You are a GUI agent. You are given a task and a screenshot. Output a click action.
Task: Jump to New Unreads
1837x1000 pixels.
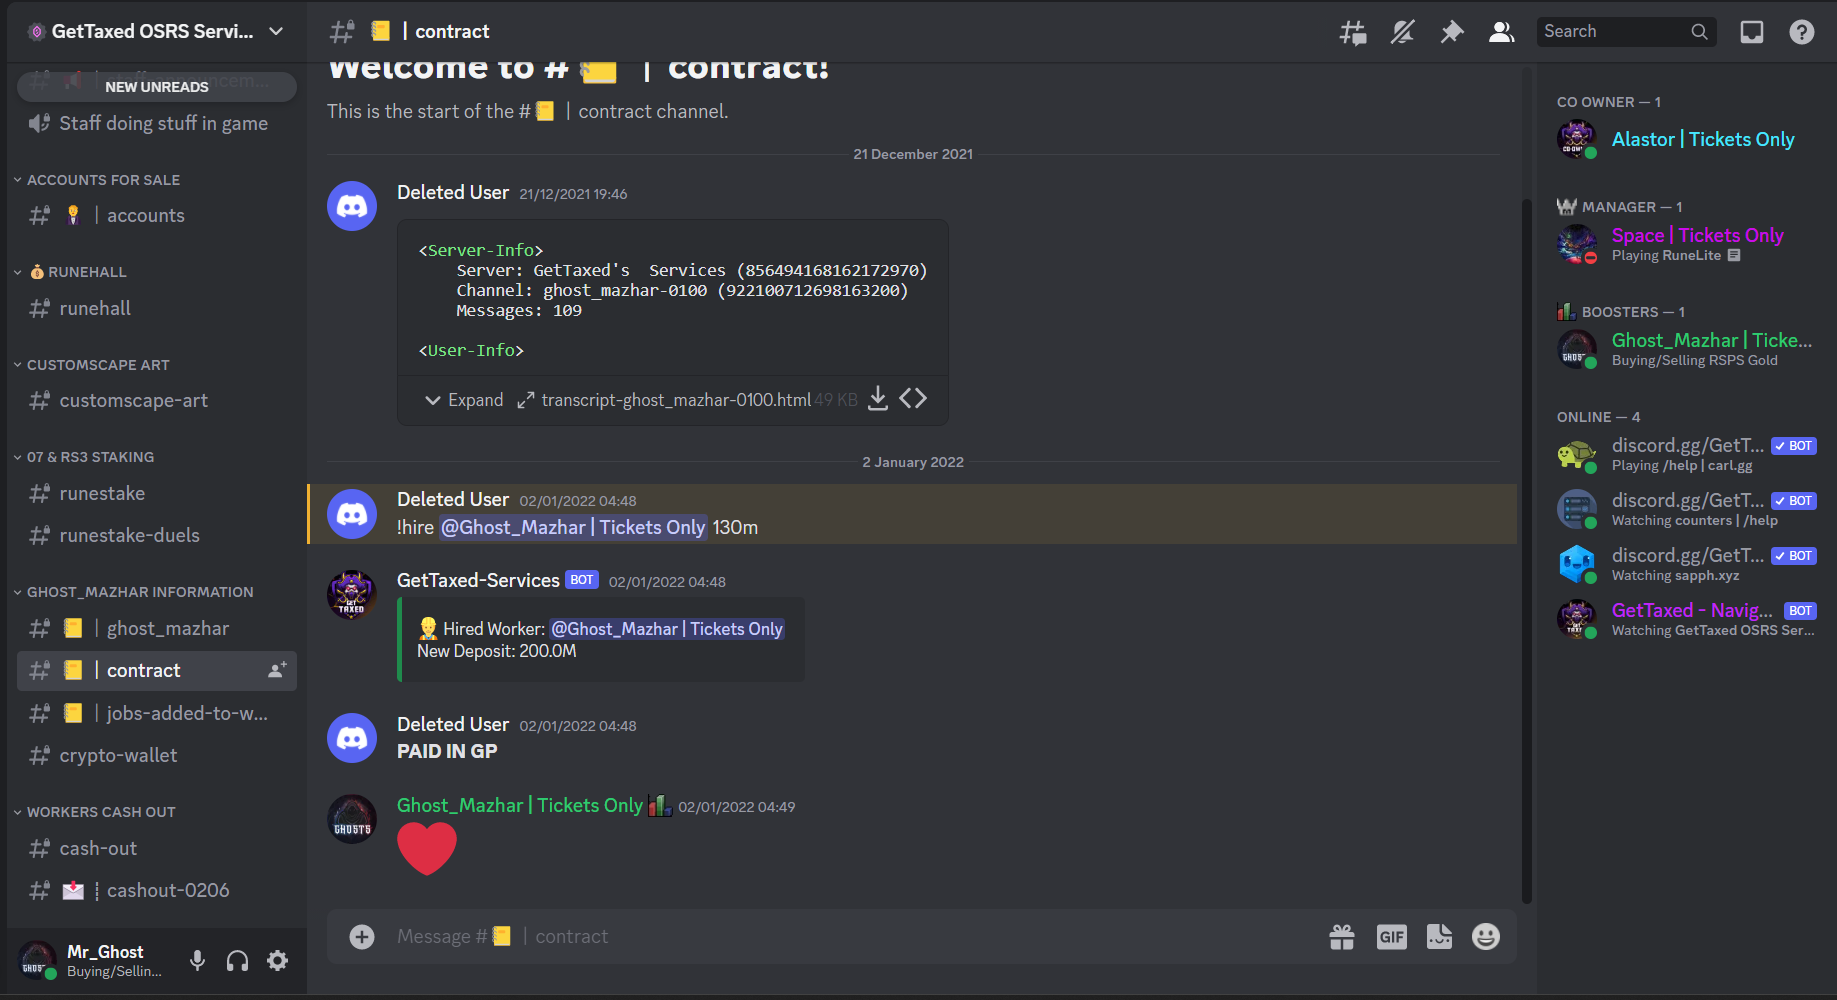coord(157,87)
